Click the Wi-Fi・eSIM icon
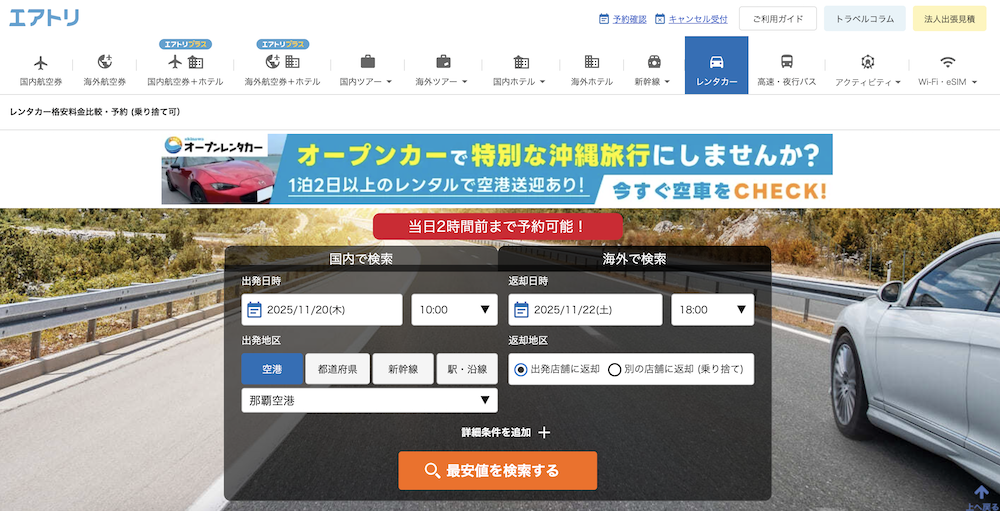Image resolution: width=1000 pixels, height=511 pixels. 947,62
